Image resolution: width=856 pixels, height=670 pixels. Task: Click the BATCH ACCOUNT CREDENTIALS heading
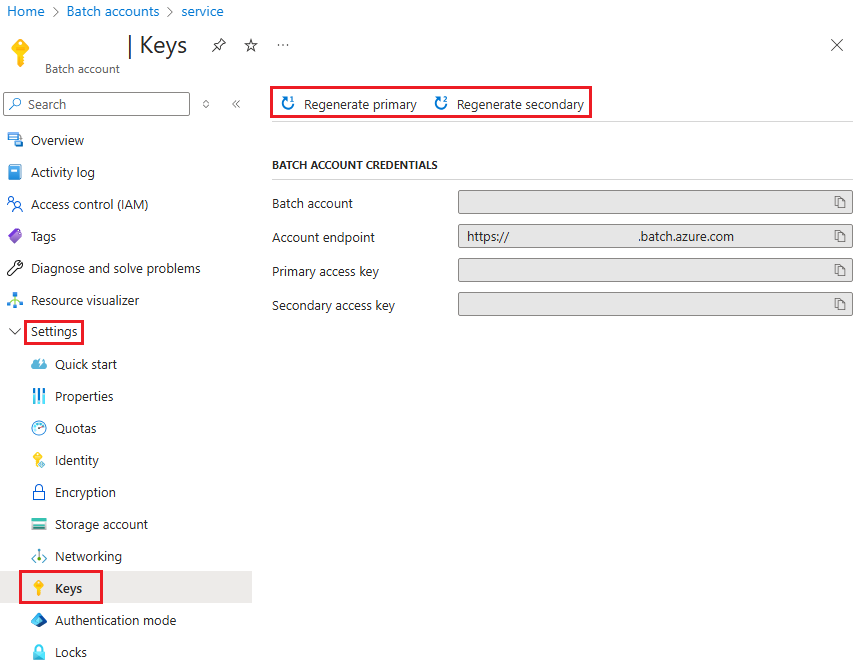355,165
